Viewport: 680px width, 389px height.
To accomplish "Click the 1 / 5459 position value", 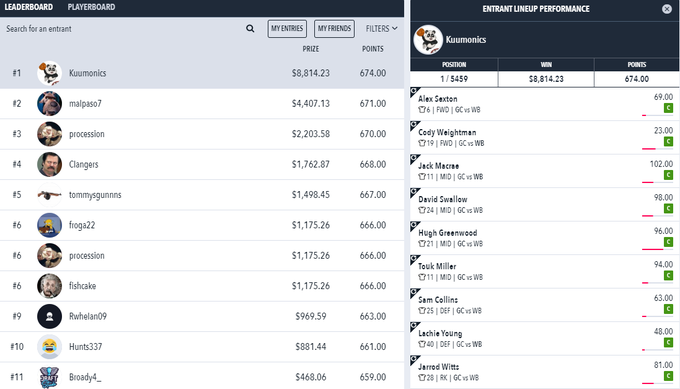I will click(454, 79).
